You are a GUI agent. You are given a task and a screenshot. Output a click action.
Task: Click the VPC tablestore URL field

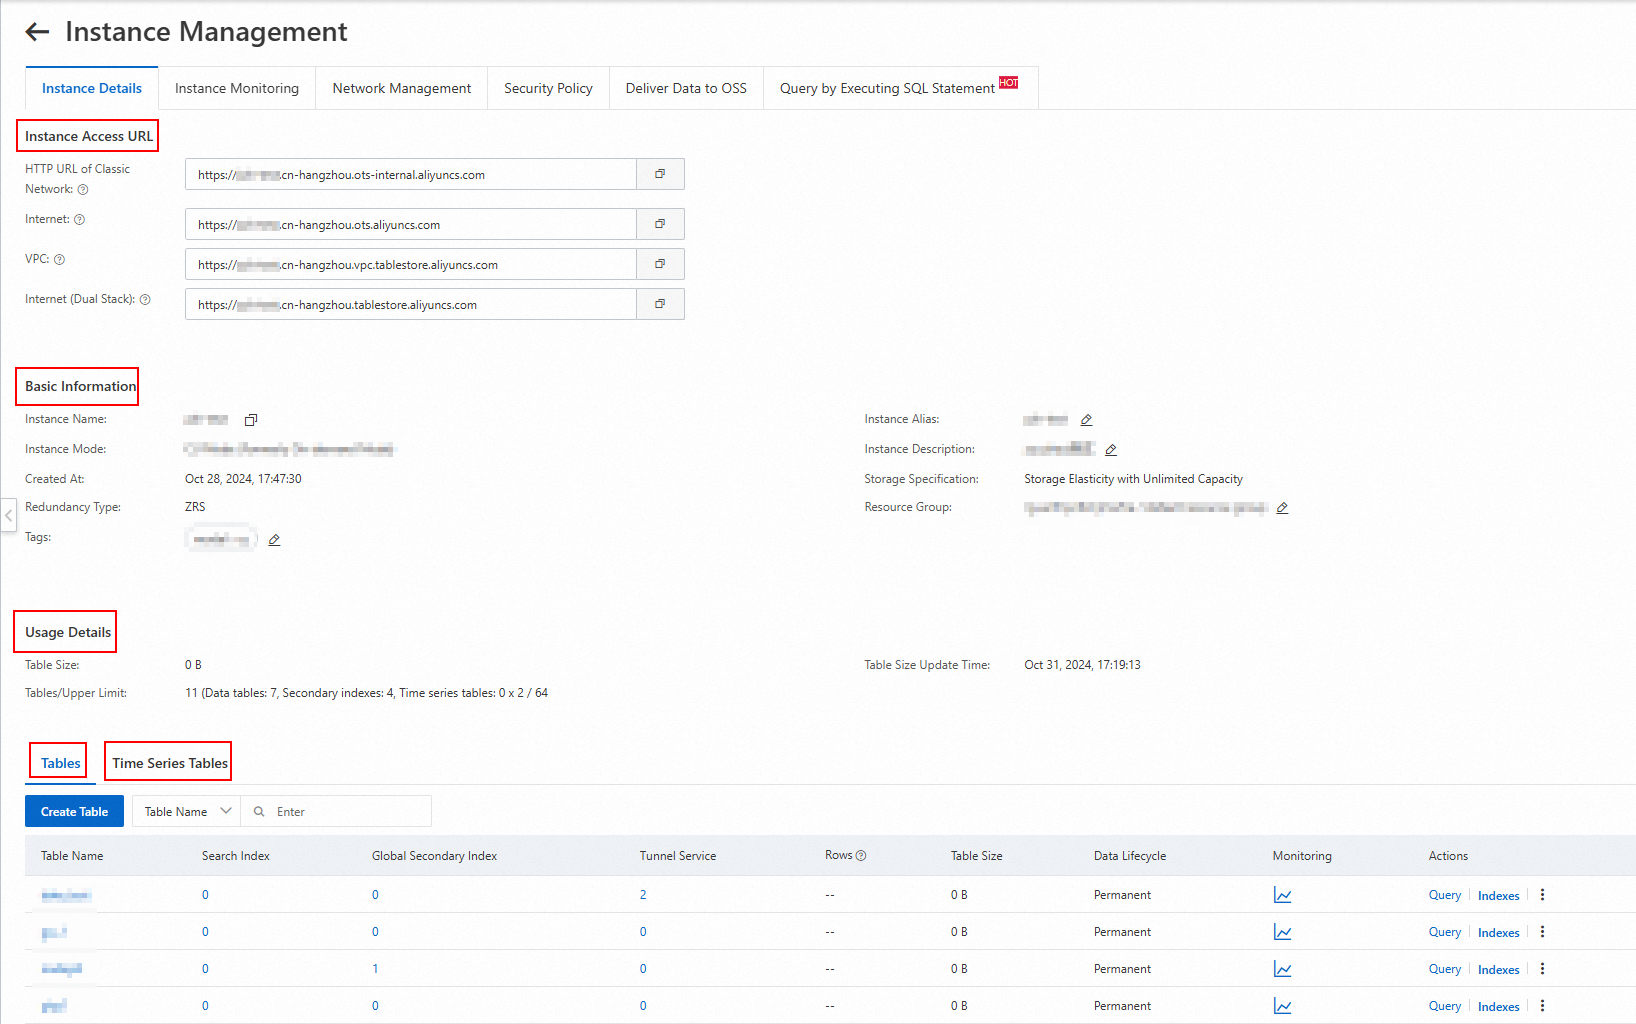point(411,264)
